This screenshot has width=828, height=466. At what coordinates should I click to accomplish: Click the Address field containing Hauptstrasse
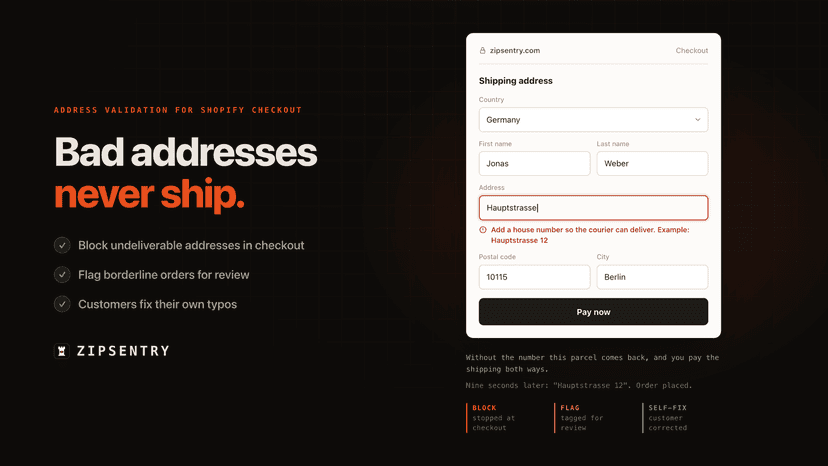click(x=593, y=208)
